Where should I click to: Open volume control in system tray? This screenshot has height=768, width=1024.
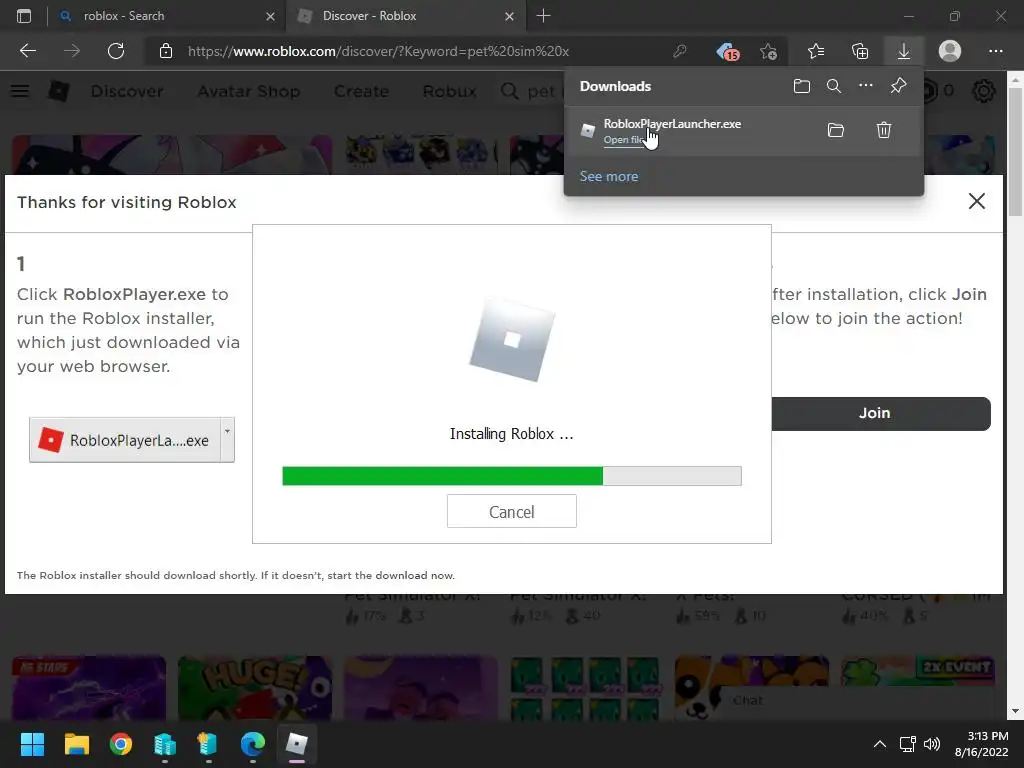(x=932, y=744)
